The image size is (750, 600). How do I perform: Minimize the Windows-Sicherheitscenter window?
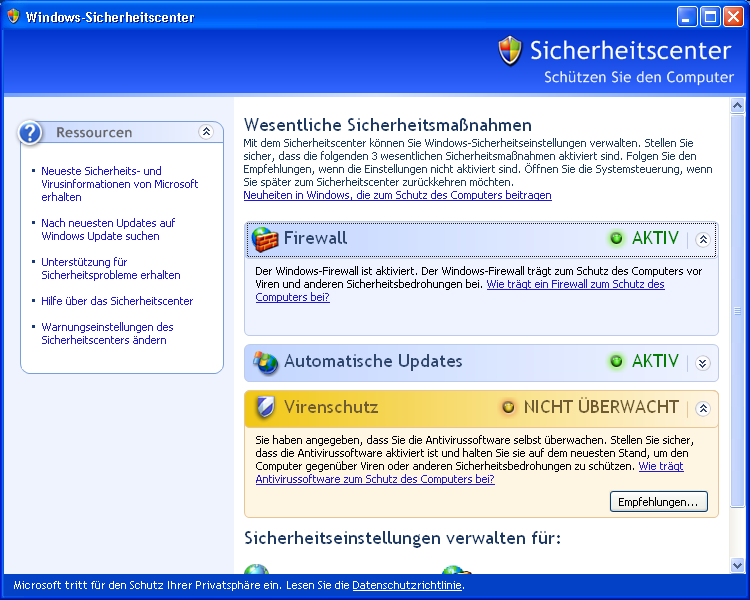coord(687,17)
